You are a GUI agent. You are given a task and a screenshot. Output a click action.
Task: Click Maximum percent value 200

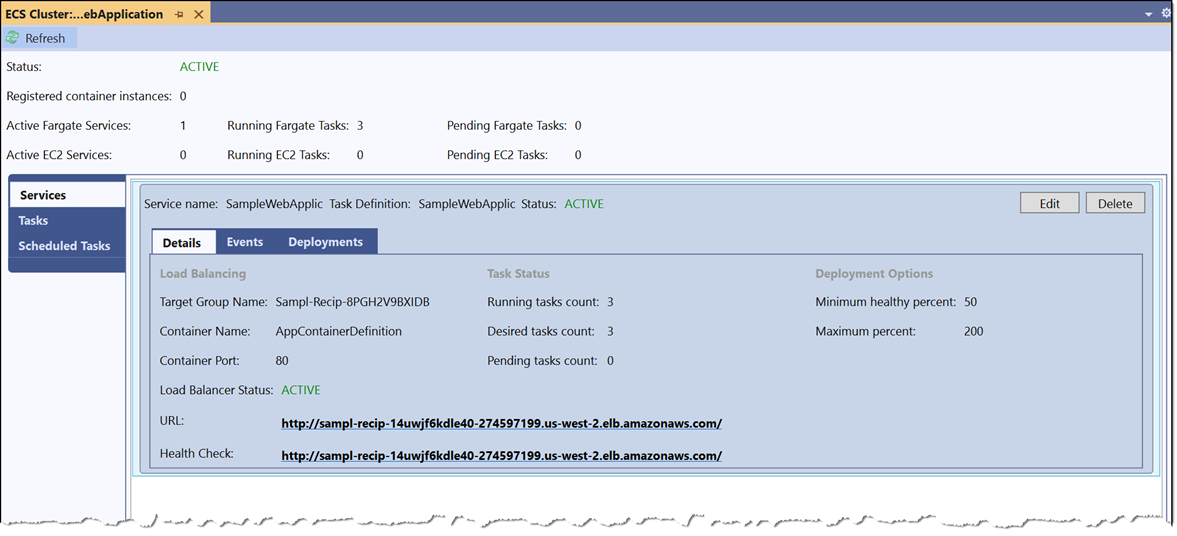(974, 331)
